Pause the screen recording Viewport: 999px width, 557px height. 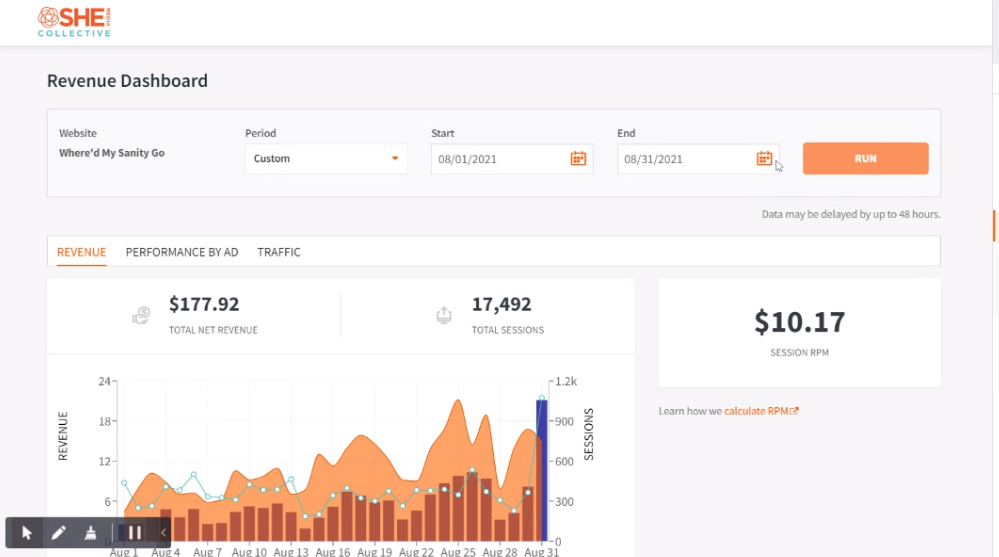[134, 533]
